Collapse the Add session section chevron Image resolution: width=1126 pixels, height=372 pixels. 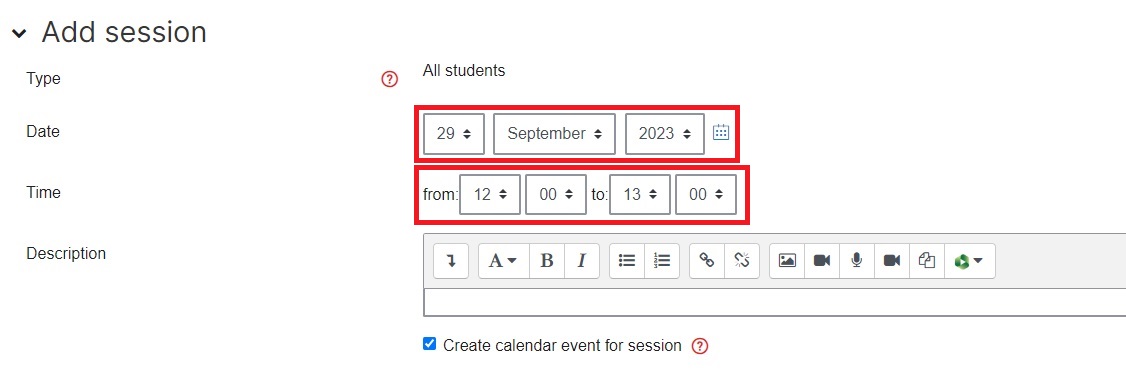coord(19,33)
